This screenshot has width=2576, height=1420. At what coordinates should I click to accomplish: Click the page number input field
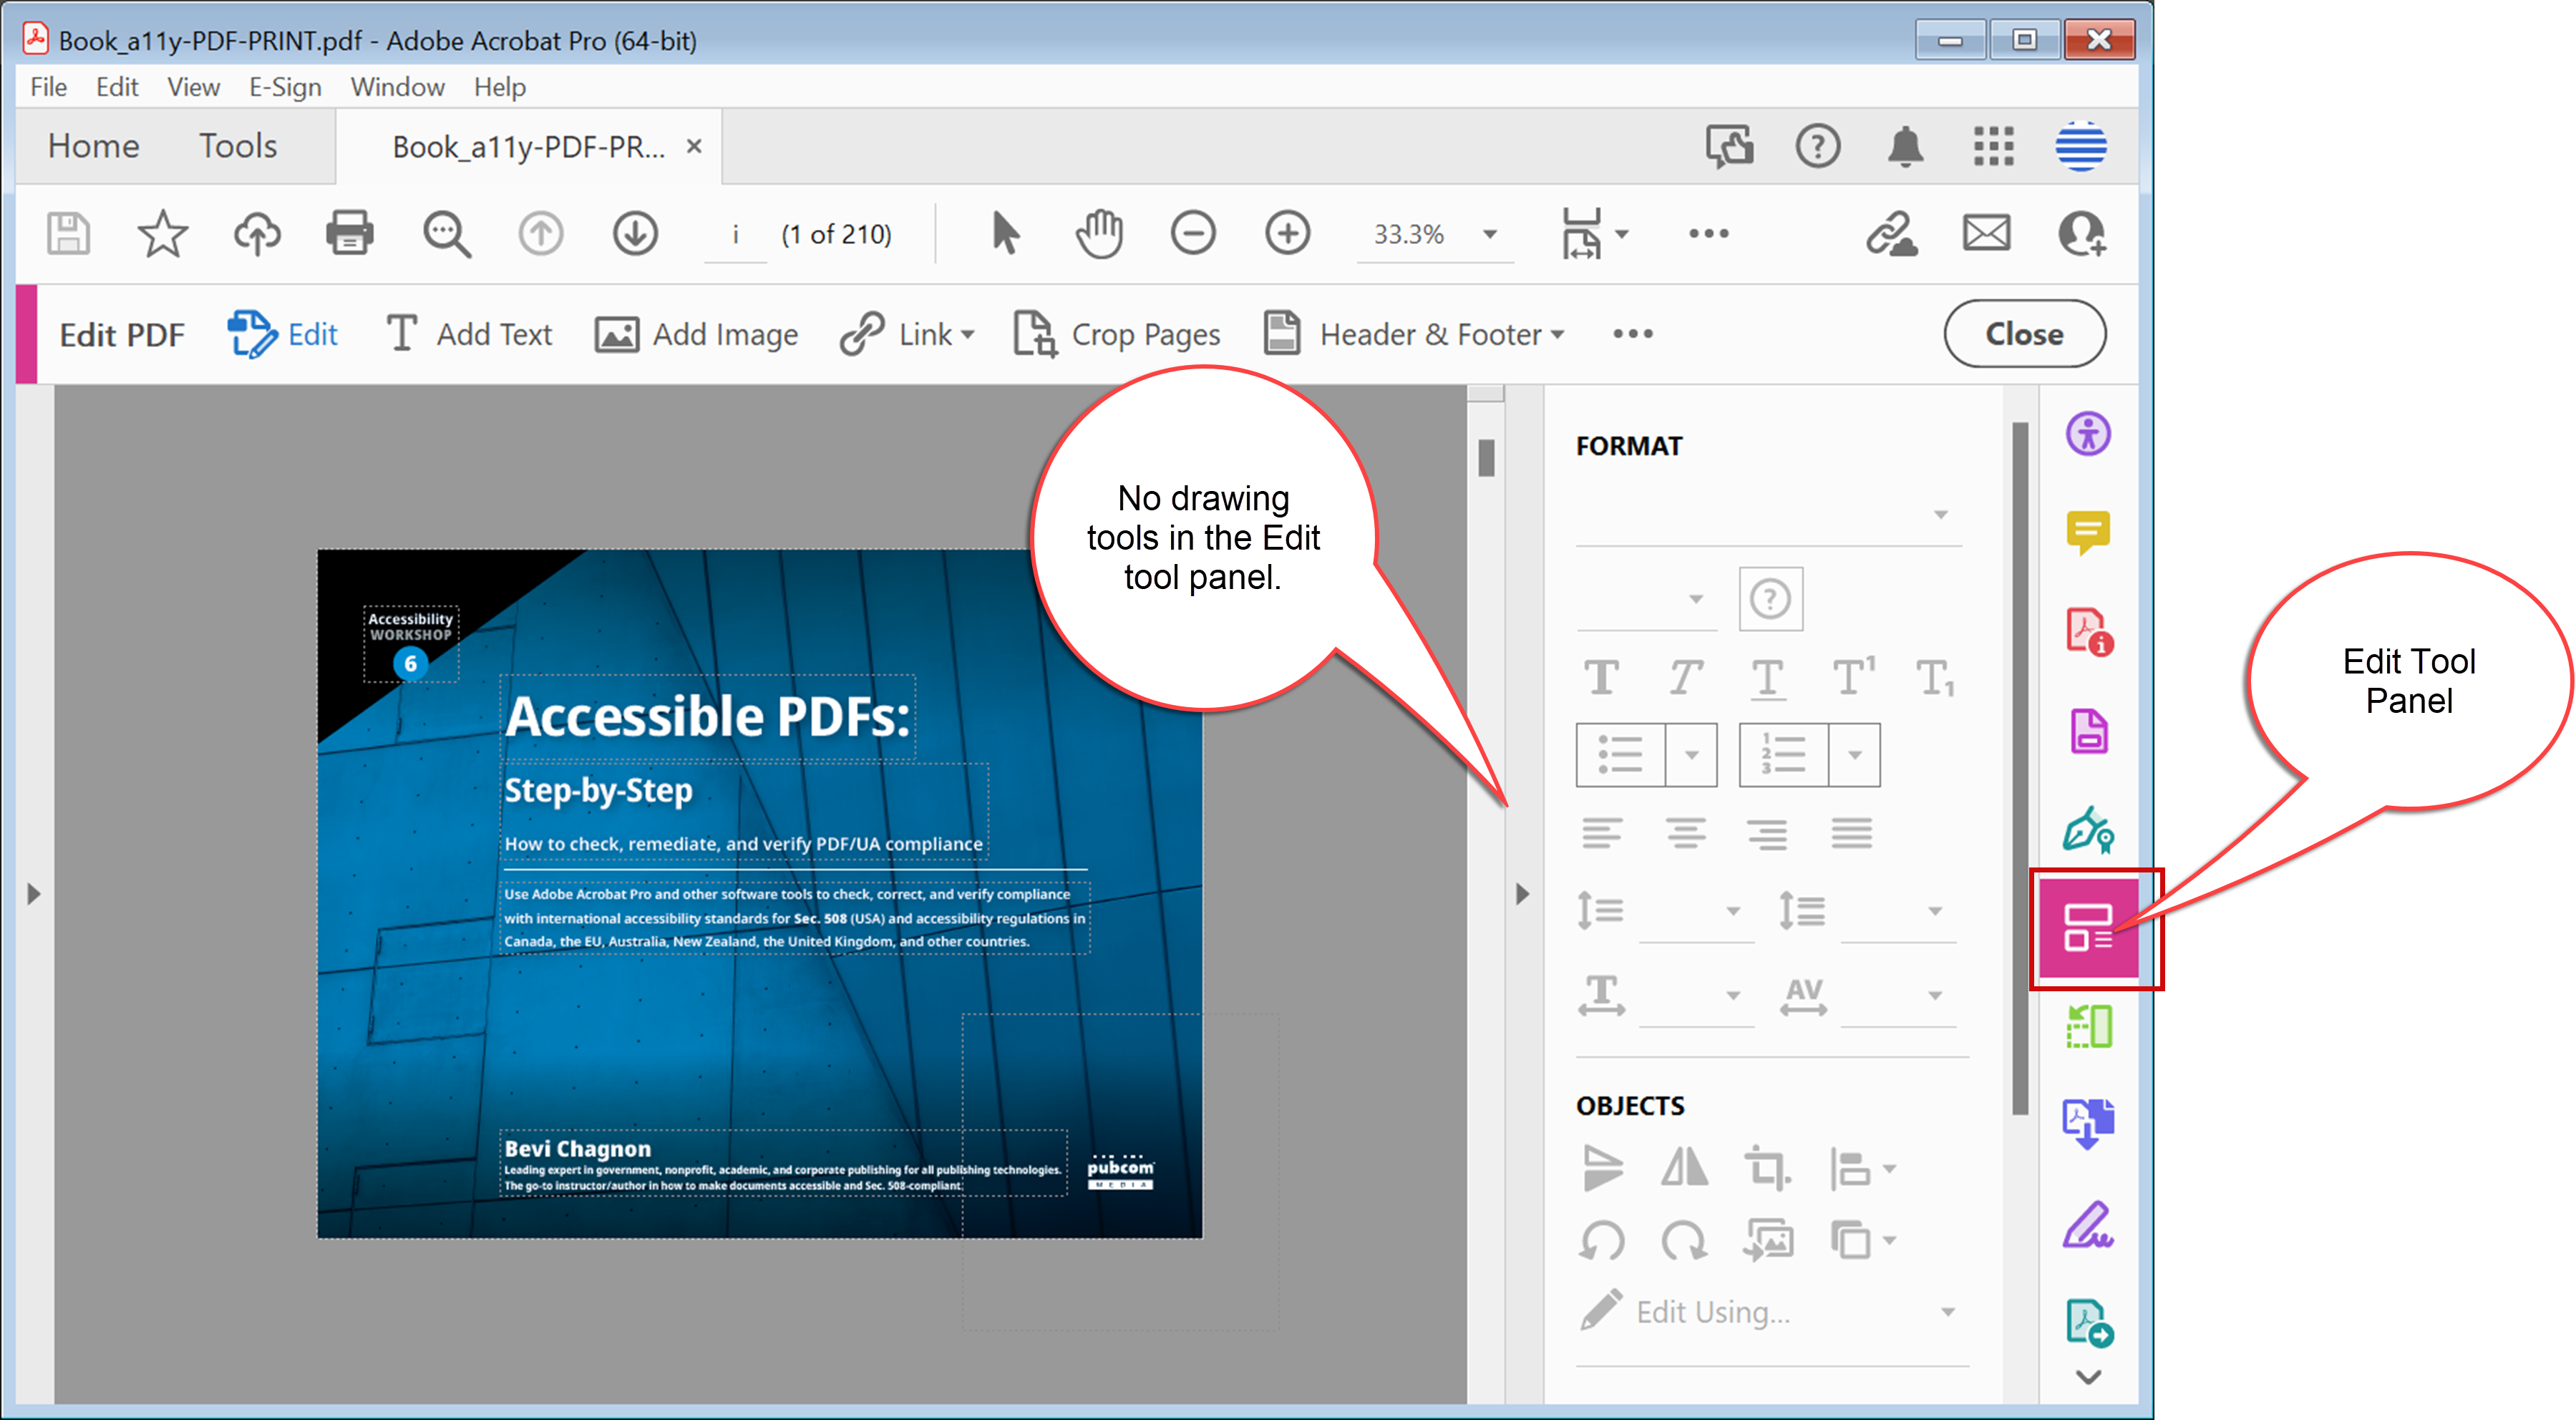[x=735, y=234]
